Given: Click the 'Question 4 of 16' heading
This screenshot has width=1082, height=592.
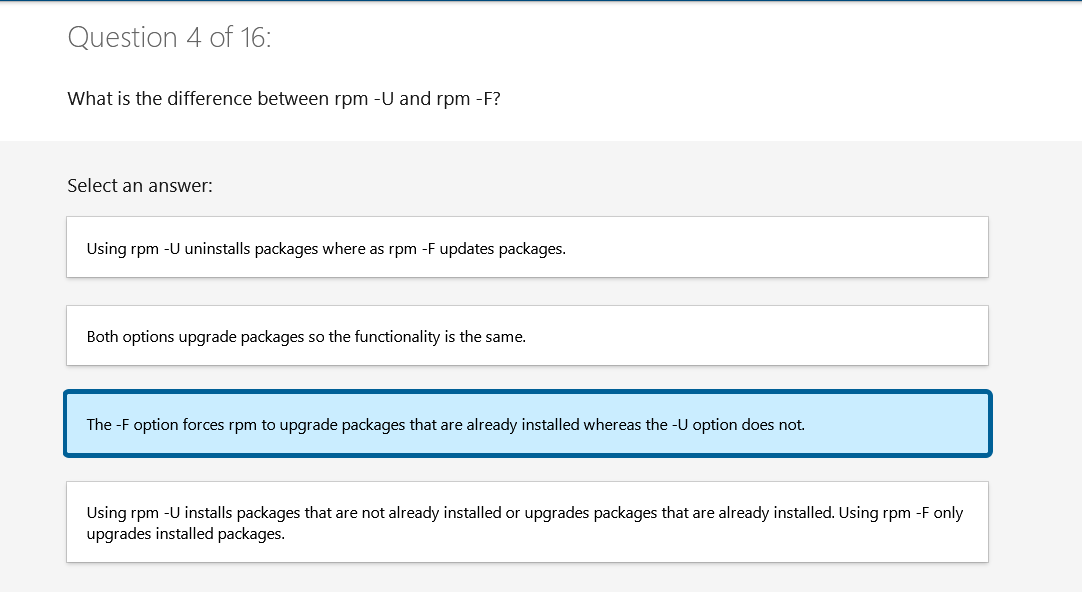Looking at the screenshot, I should 170,37.
